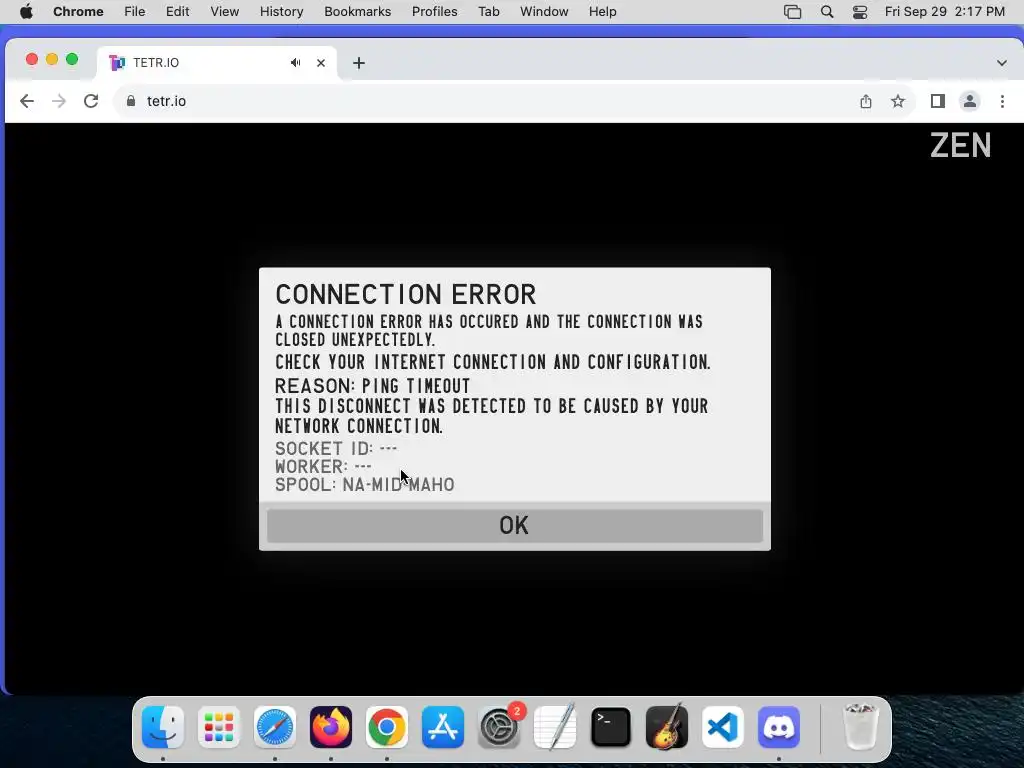Launch Terminal from the dock
Image resolution: width=1024 pixels, height=768 pixels.
click(611, 727)
